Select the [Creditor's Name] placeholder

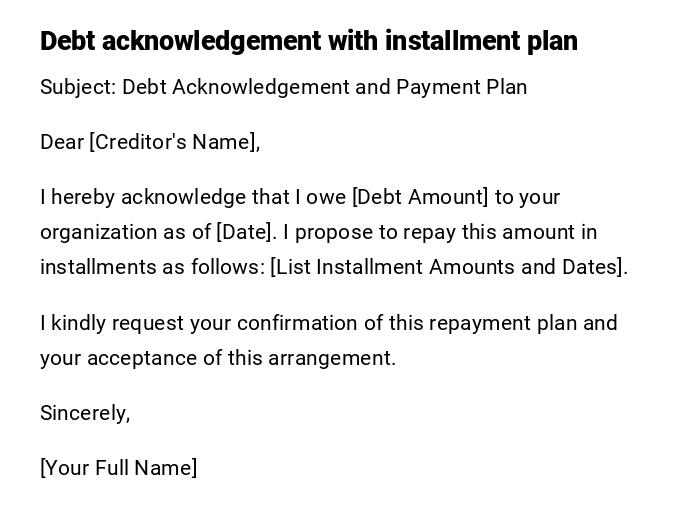point(174,142)
